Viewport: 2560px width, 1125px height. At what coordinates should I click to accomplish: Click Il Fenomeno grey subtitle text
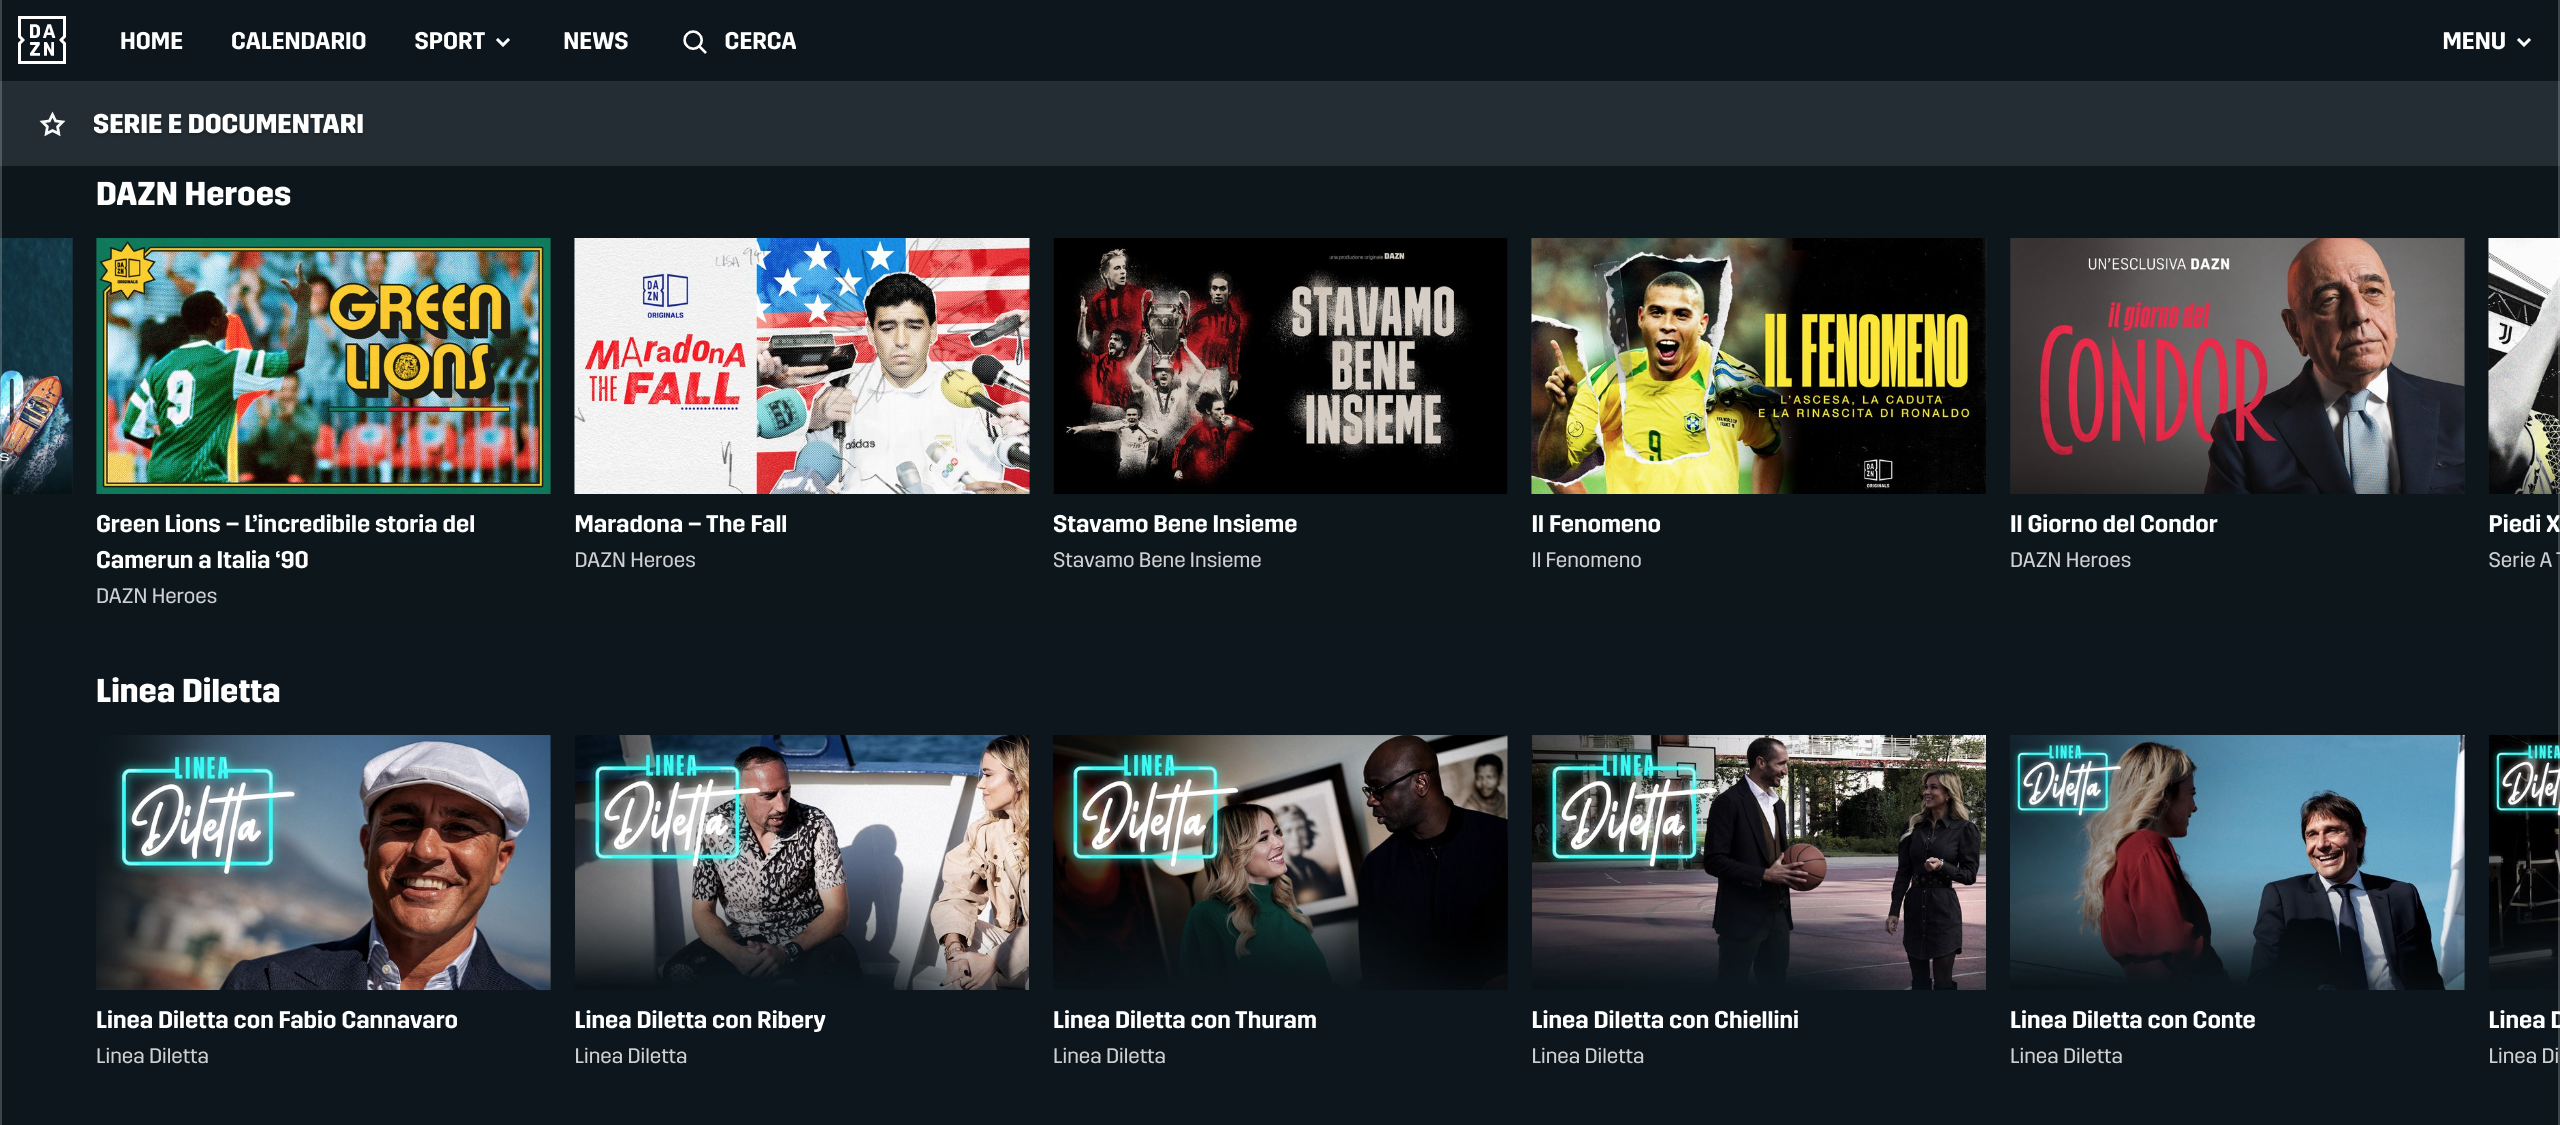tap(1585, 560)
